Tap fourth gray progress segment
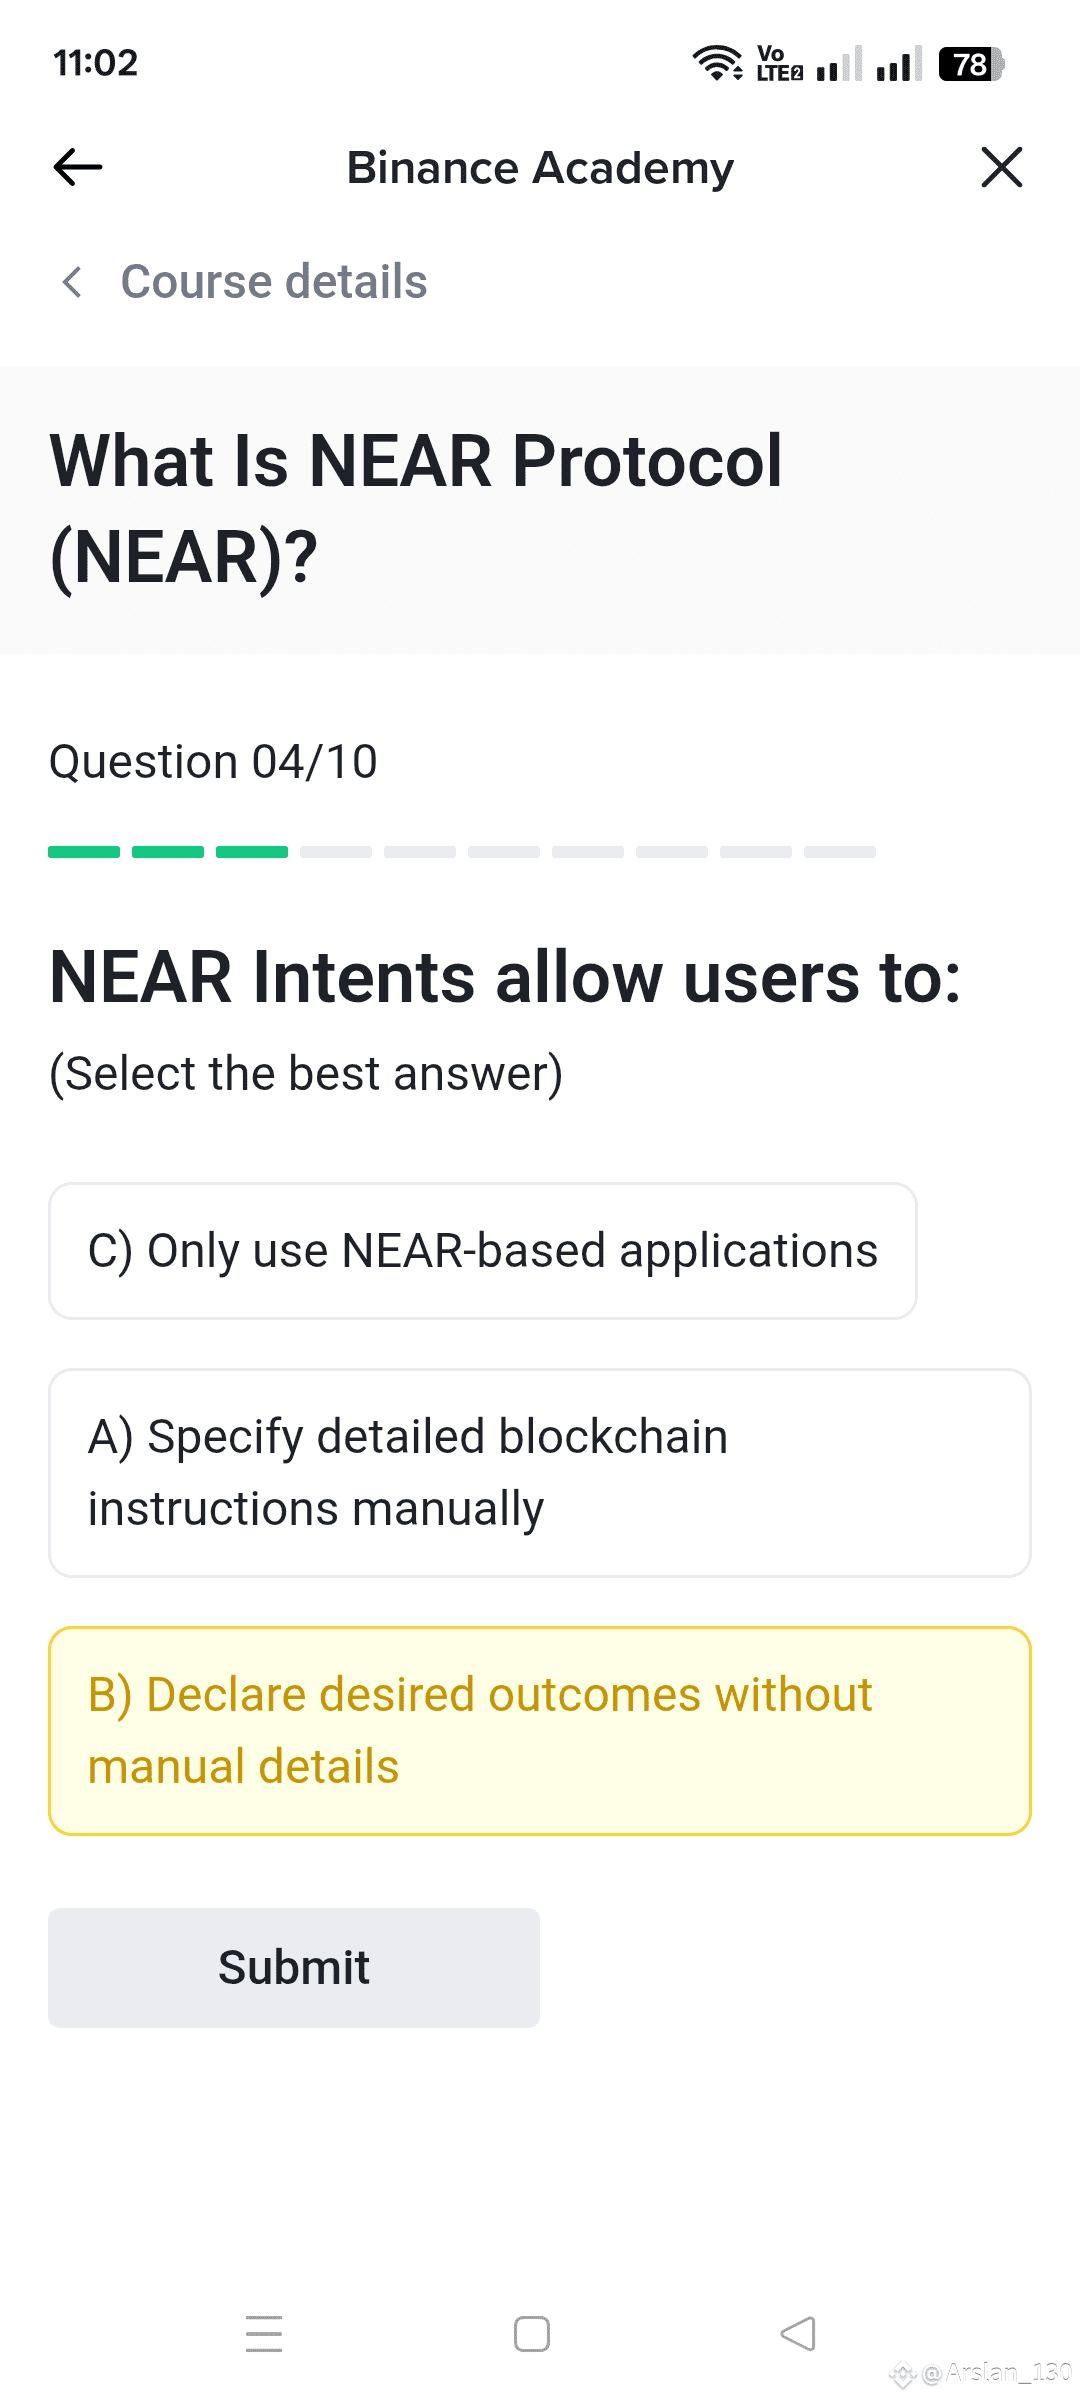The height and width of the screenshot is (2400, 1080). 336,852
